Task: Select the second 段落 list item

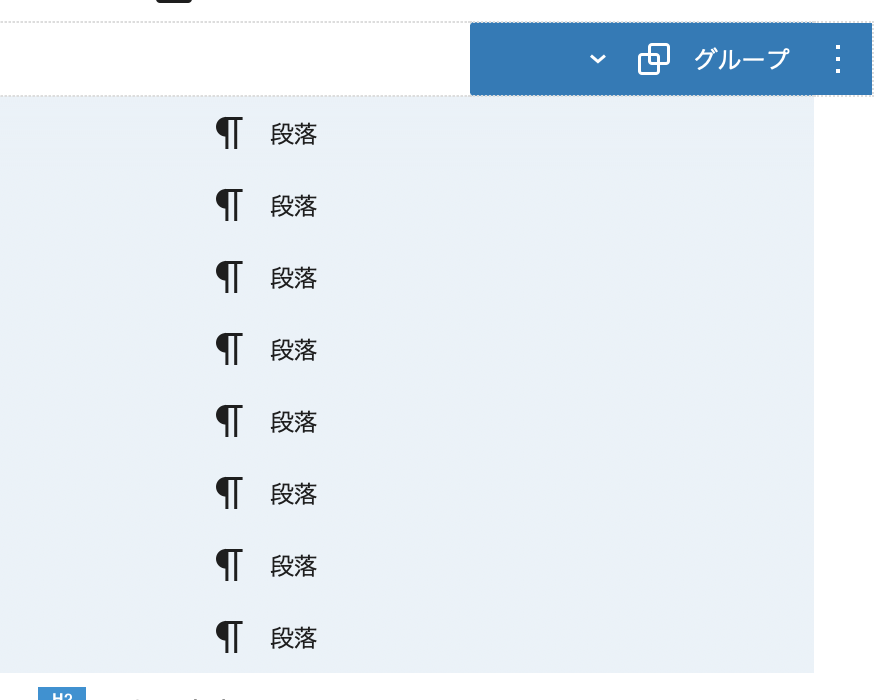Action: pos(407,206)
